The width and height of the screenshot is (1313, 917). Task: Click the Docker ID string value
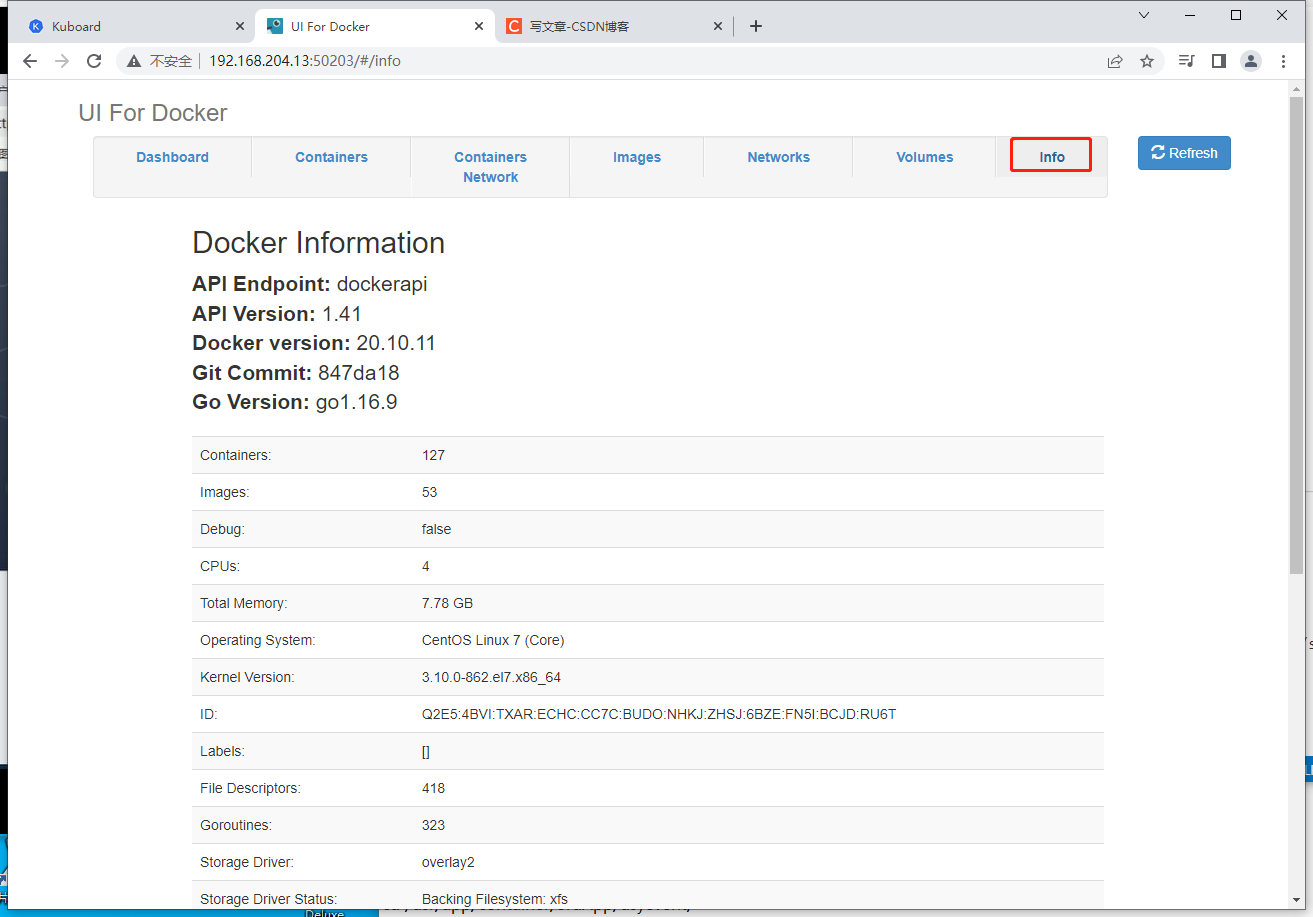[659, 714]
